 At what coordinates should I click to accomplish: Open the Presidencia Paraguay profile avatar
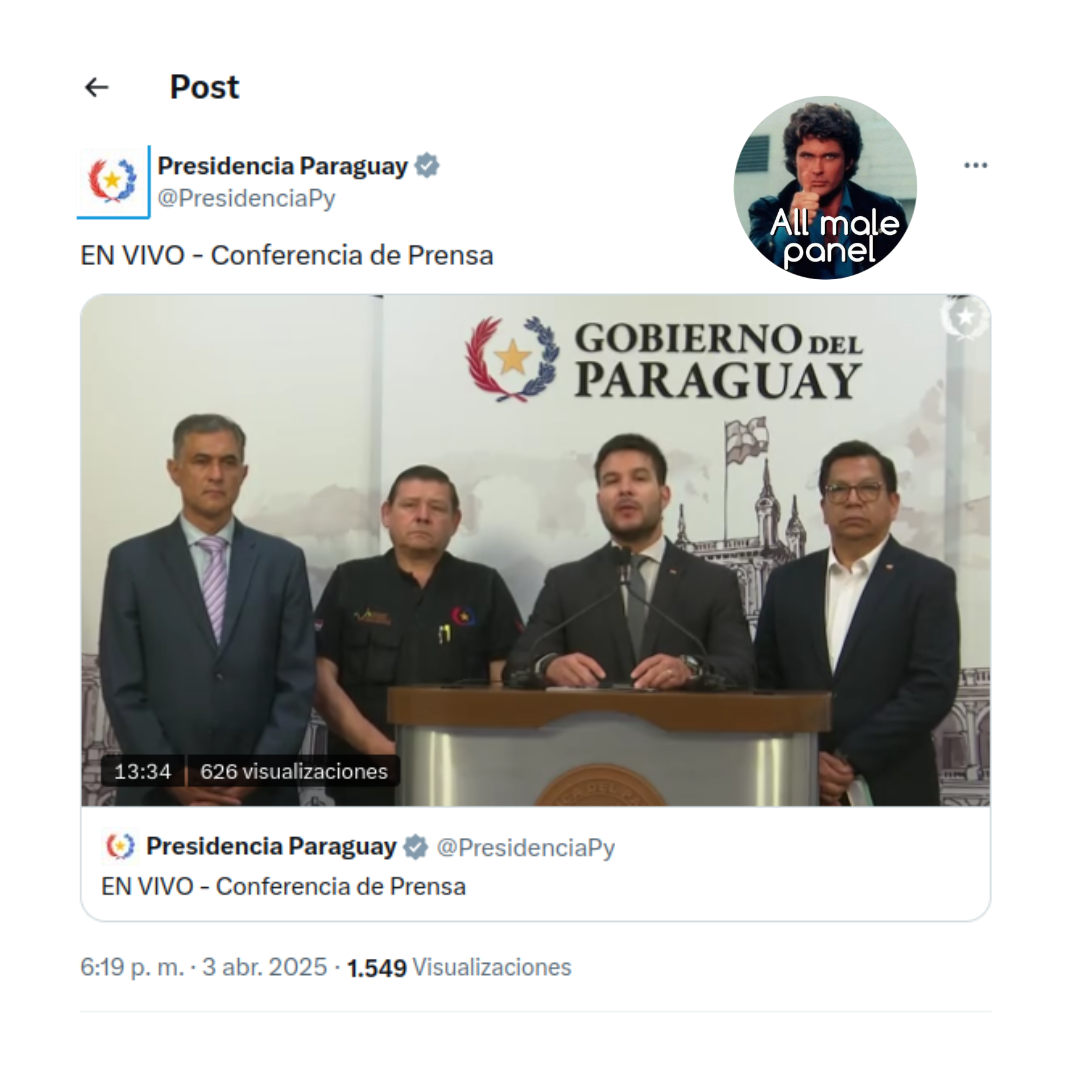tap(113, 181)
